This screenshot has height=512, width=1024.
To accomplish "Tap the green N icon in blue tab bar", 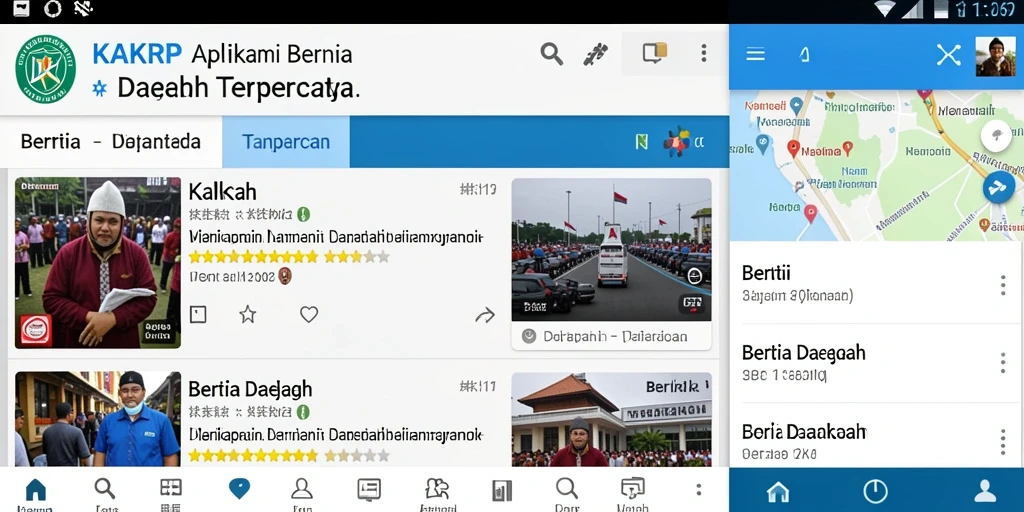I will pyautogui.click(x=642, y=142).
